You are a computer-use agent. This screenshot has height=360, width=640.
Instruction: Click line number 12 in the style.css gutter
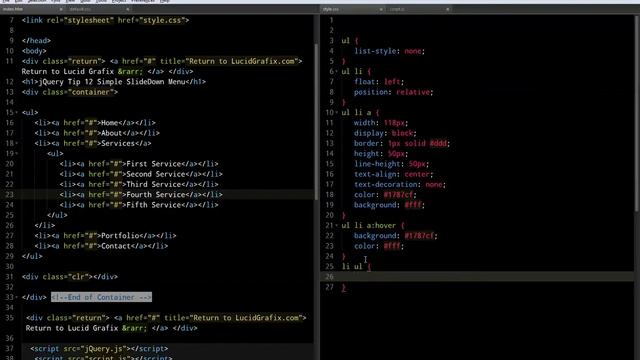point(329,133)
